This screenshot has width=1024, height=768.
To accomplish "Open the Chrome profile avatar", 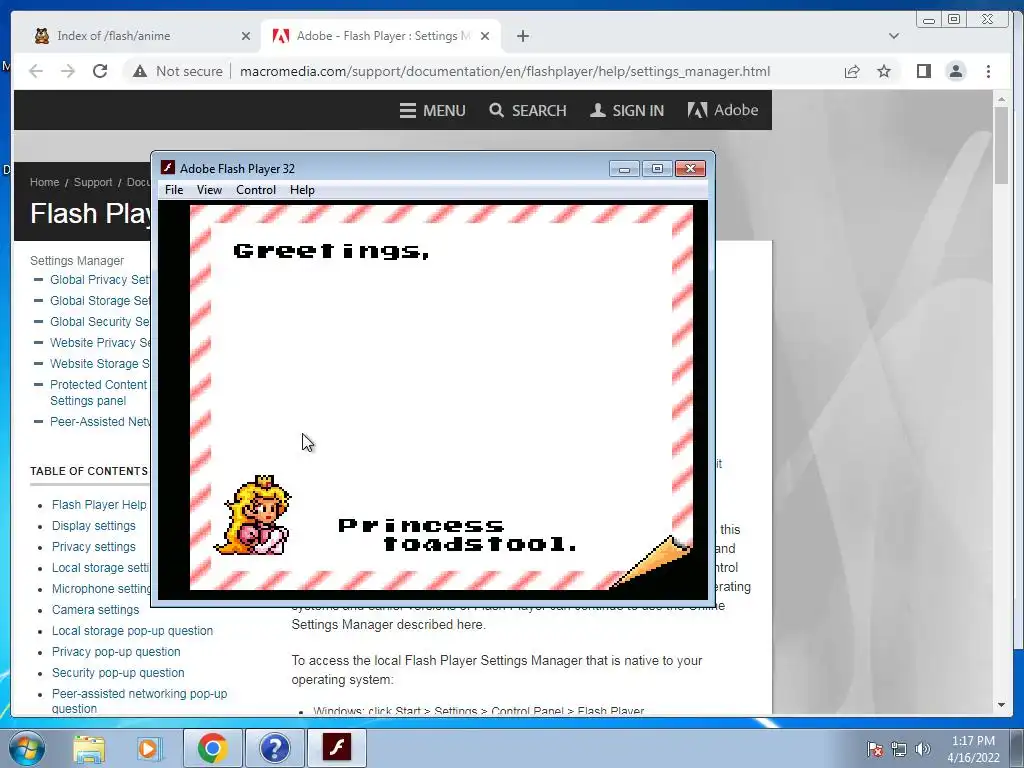I will pyautogui.click(x=955, y=71).
